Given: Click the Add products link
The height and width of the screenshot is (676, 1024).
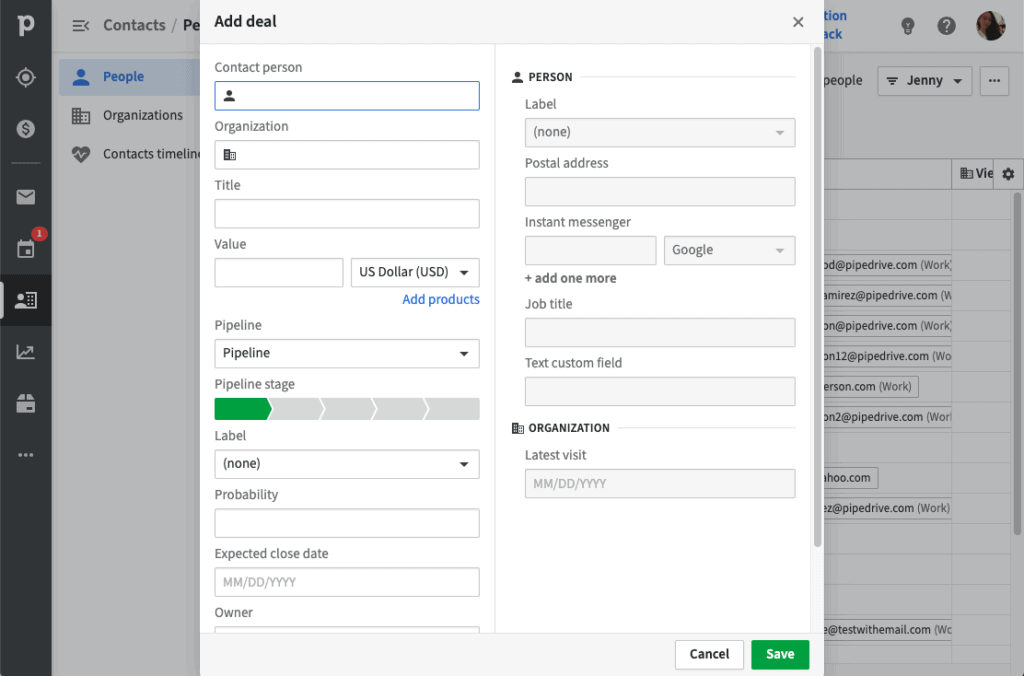Looking at the screenshot, I should pyautogui.click(x=440, y=299).
